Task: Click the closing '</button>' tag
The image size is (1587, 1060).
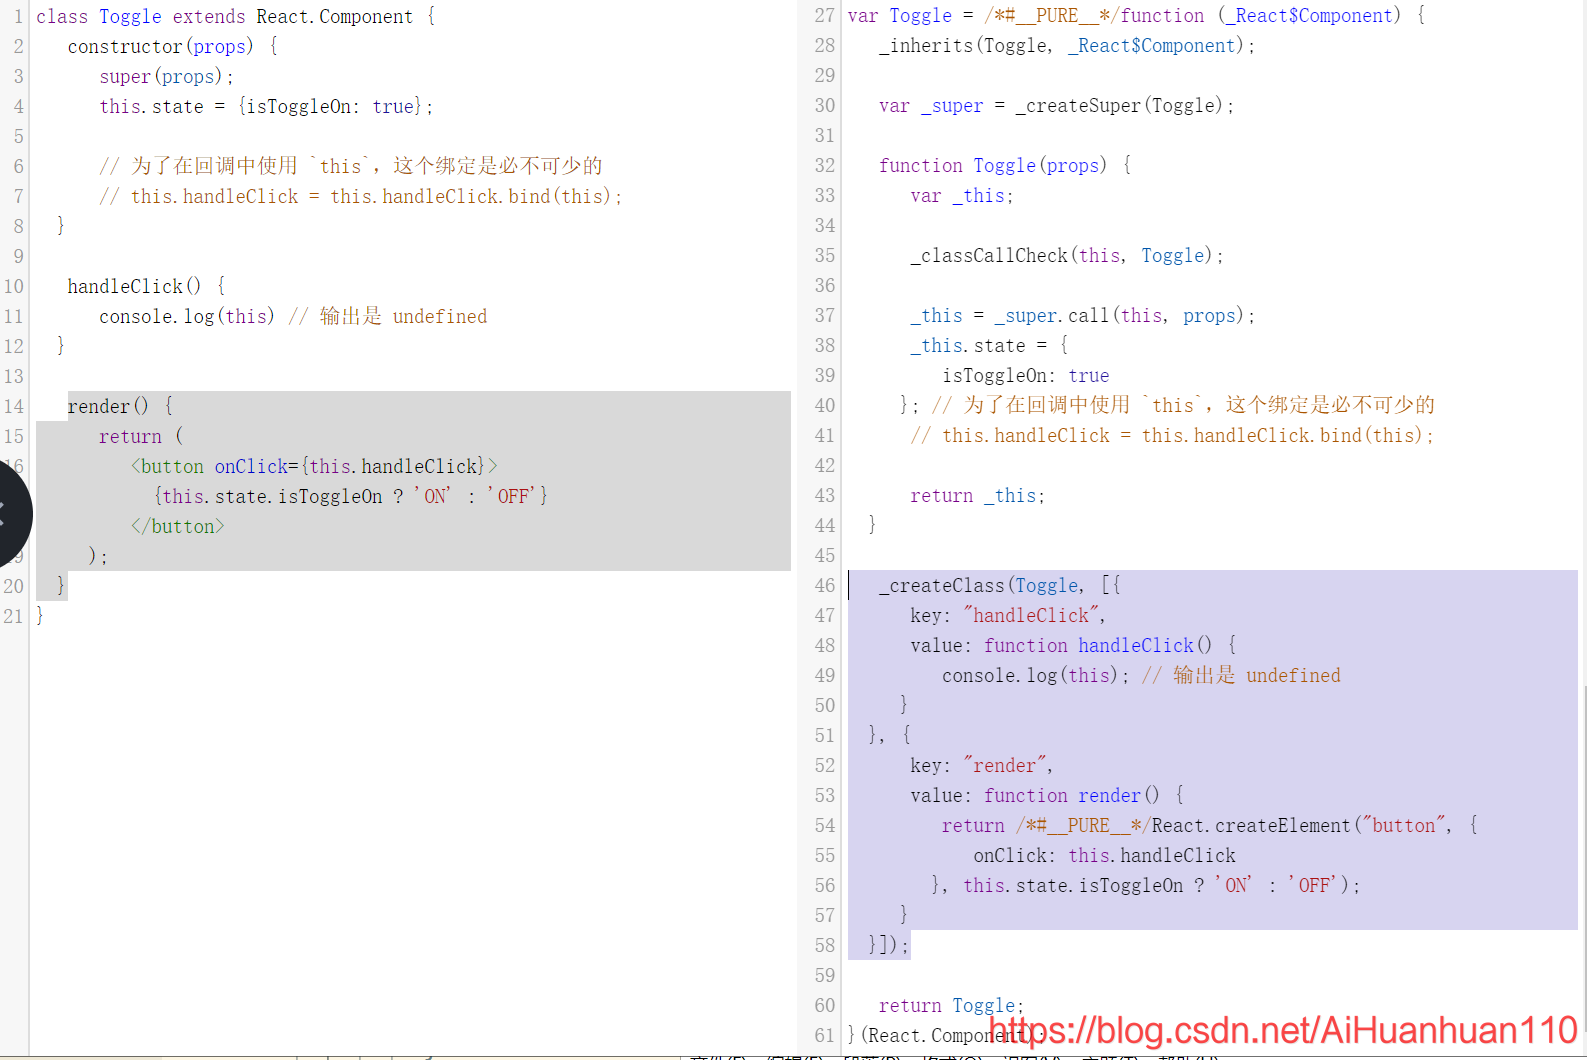Action: (x=177, y=526)
